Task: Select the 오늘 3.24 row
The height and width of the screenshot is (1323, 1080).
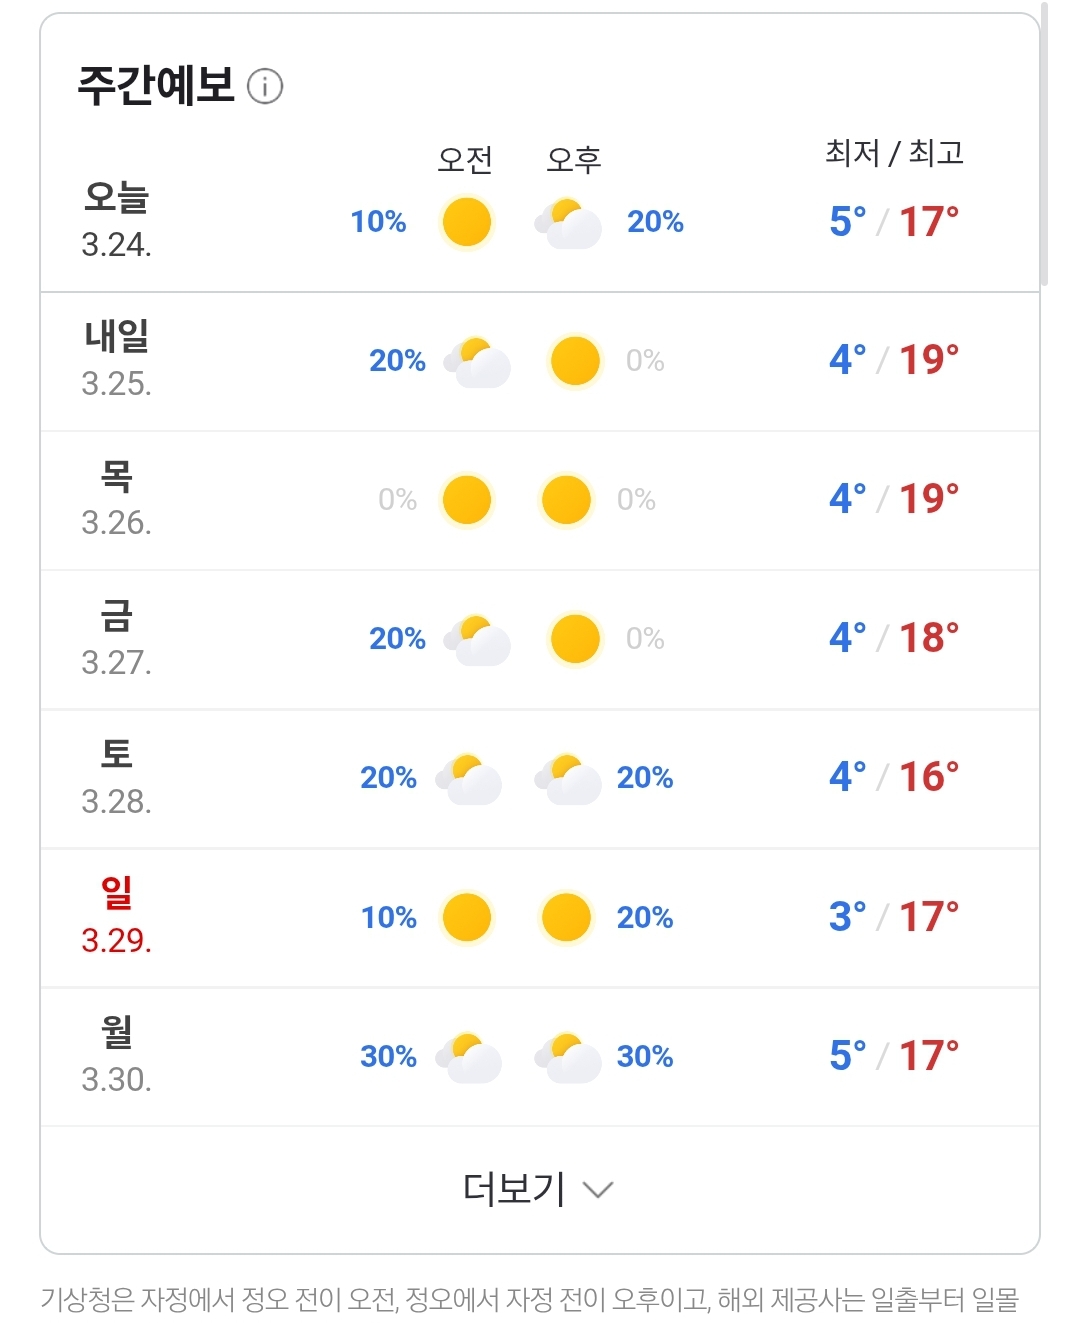Action: point(540,221)
